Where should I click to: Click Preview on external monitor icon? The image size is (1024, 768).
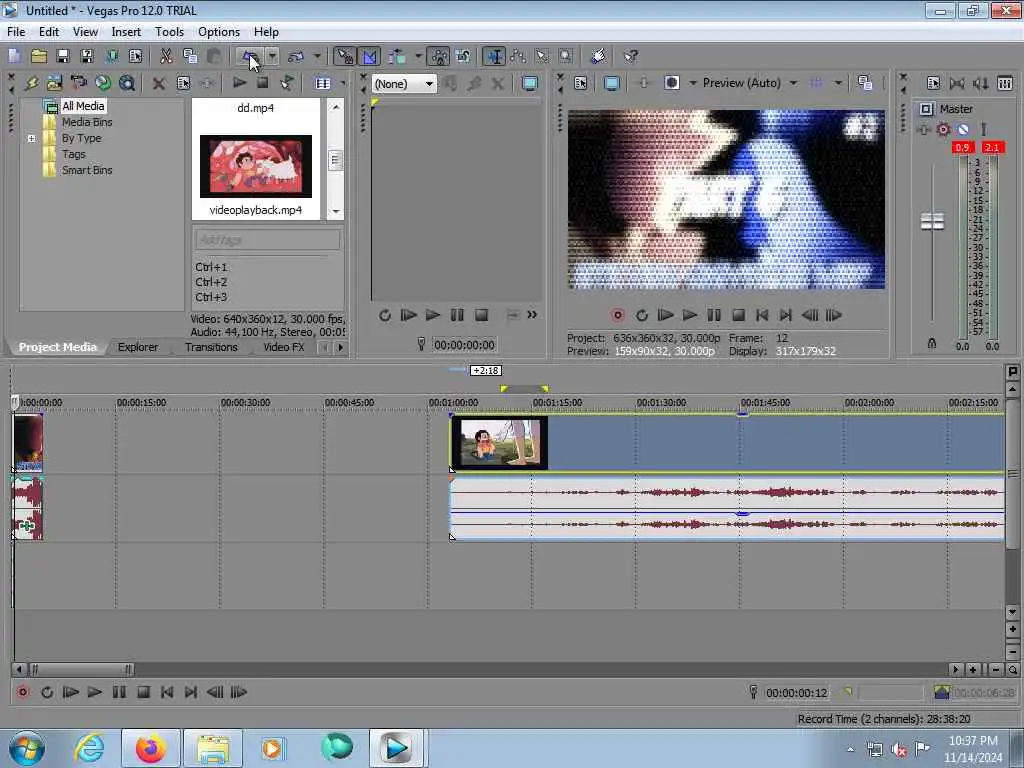click(x=611, y=83)
